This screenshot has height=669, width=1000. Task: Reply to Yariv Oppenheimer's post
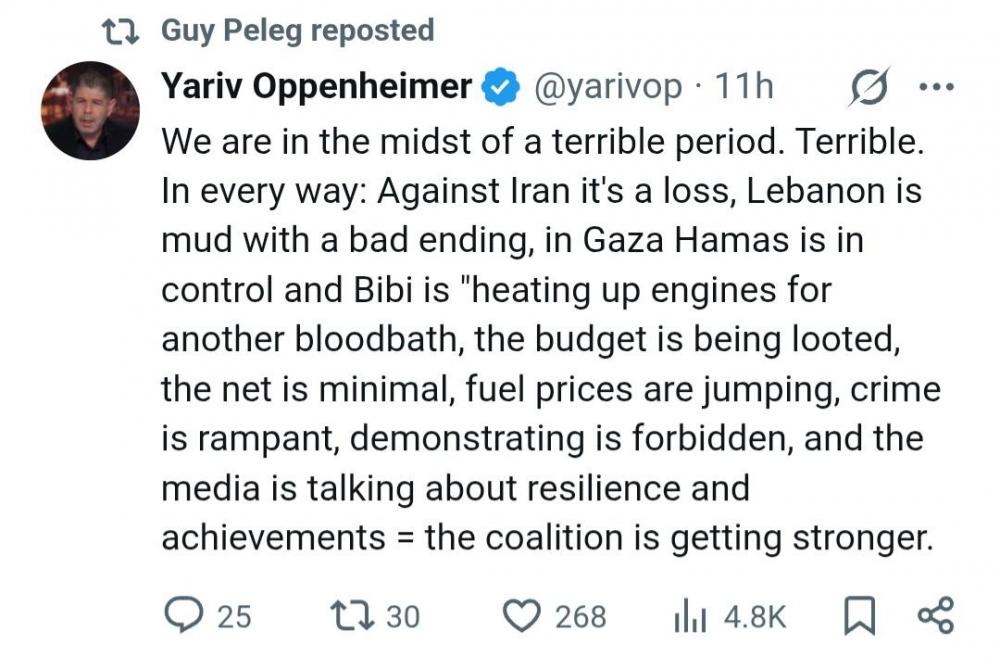[184, 616]
